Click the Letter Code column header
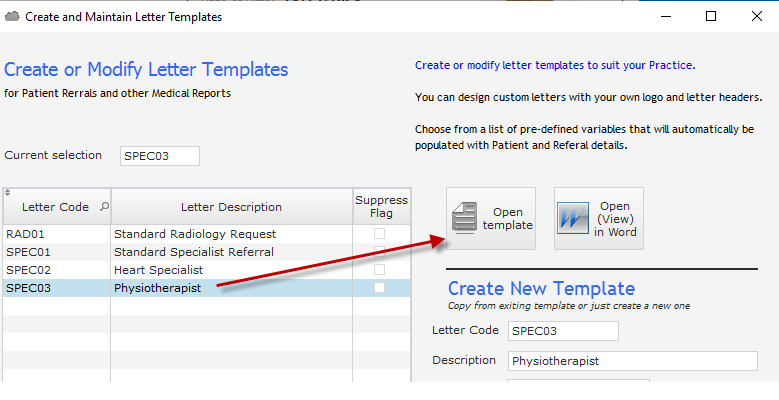This screenshot has height=400, width=779. (x=57, y=207)
